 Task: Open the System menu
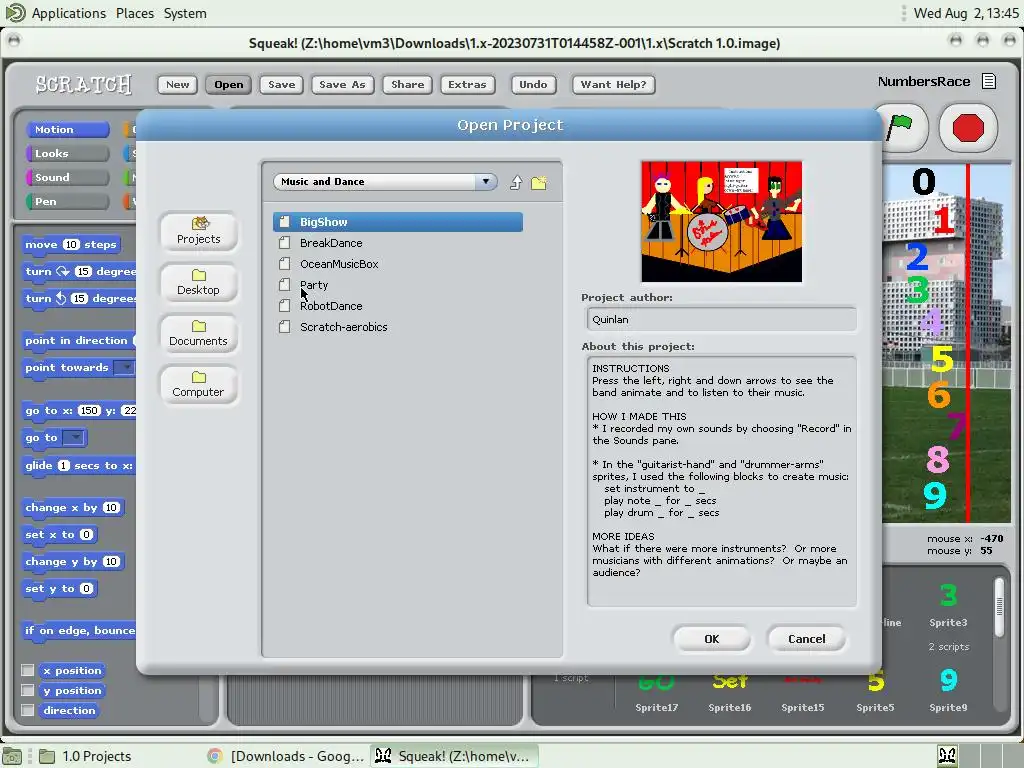click(185, 13)
